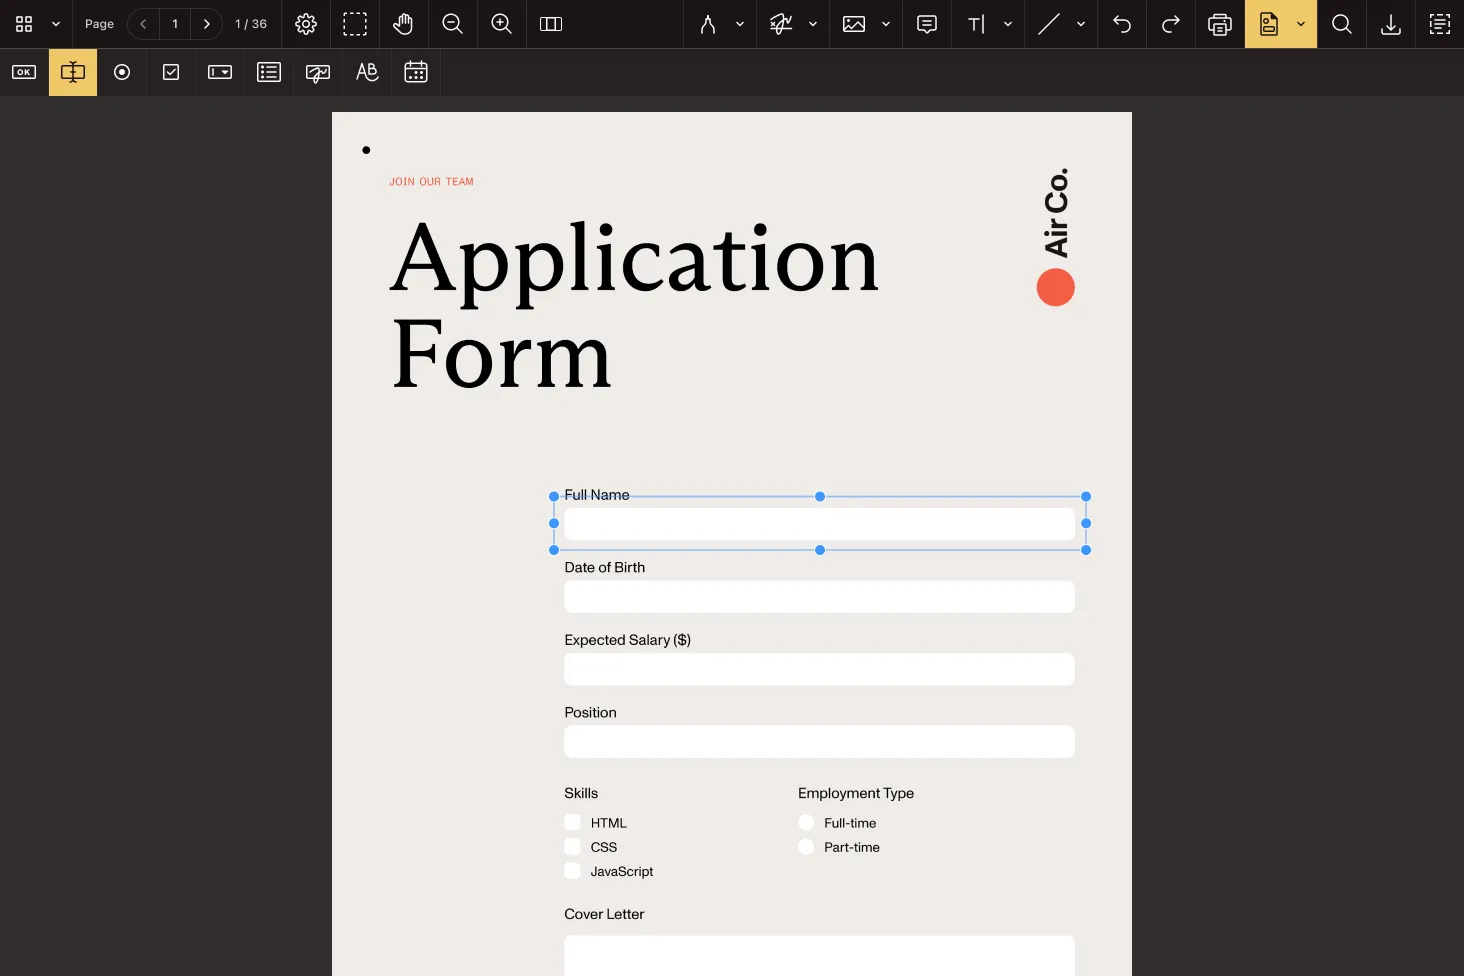
Task: Open the page layout mode icon
Action: pyautogui.click(x=551, y=24)
